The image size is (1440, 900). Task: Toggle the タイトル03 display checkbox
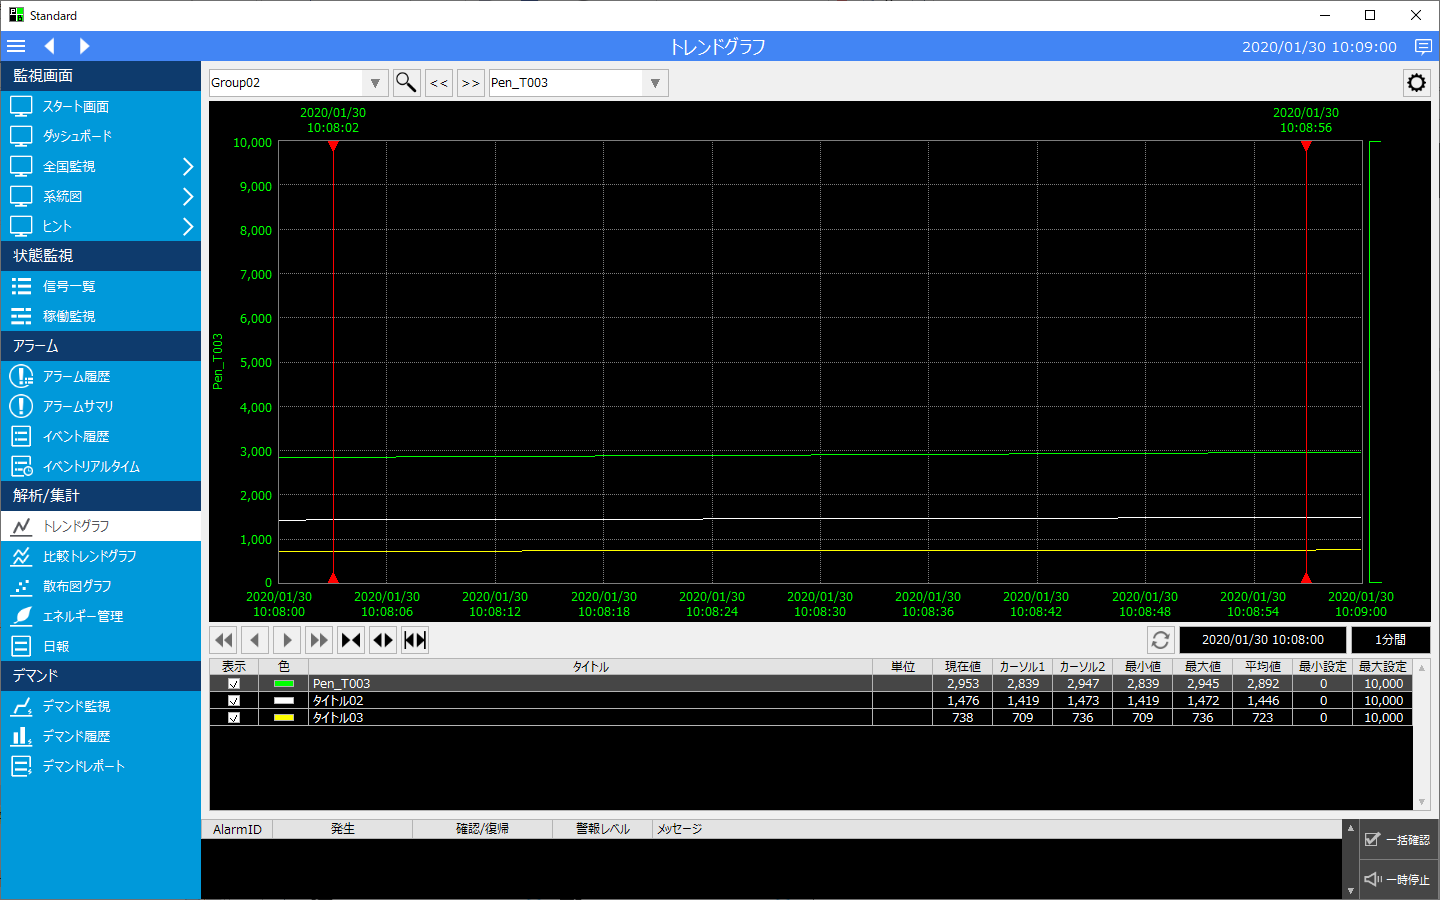click(x=234, y=718)
